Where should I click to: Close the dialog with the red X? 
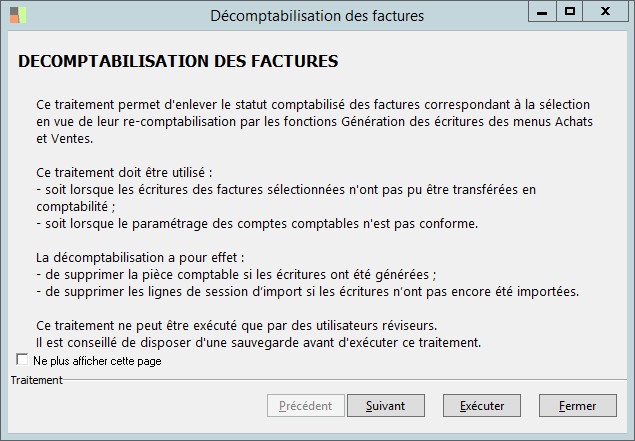pos(605,12)
